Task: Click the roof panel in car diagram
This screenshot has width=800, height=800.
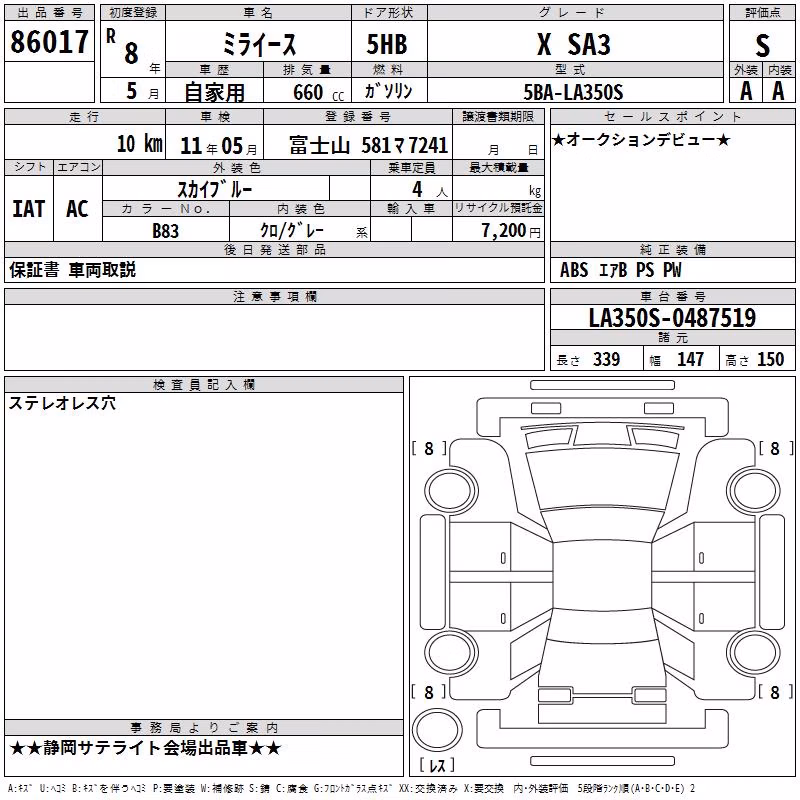Action: (x=602, y=576)
